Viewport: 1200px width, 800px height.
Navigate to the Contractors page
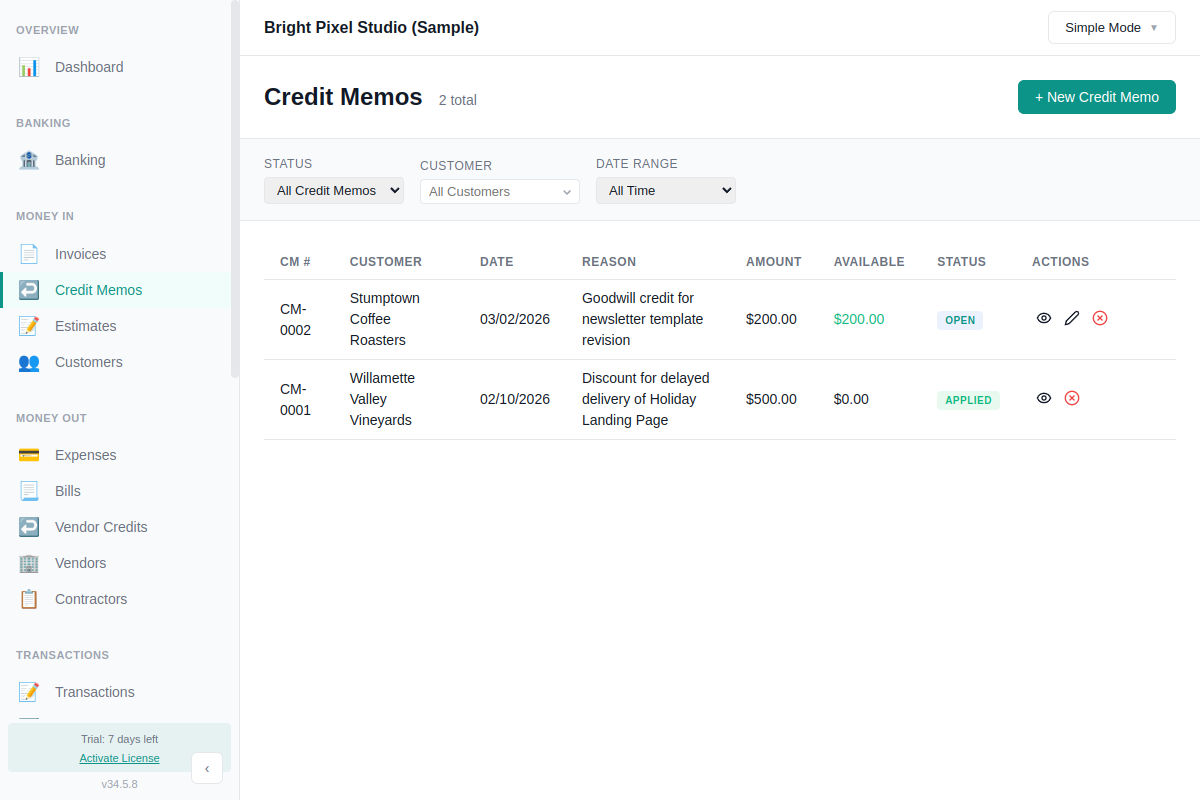[91, 599]
